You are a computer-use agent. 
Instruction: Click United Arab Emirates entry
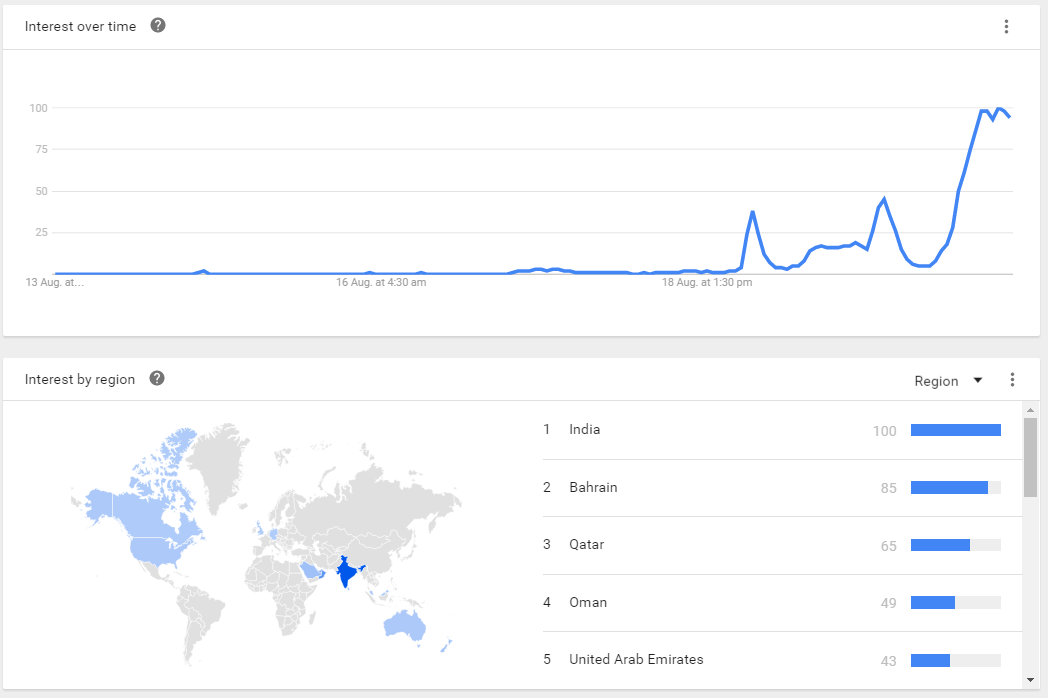[636, 660]
